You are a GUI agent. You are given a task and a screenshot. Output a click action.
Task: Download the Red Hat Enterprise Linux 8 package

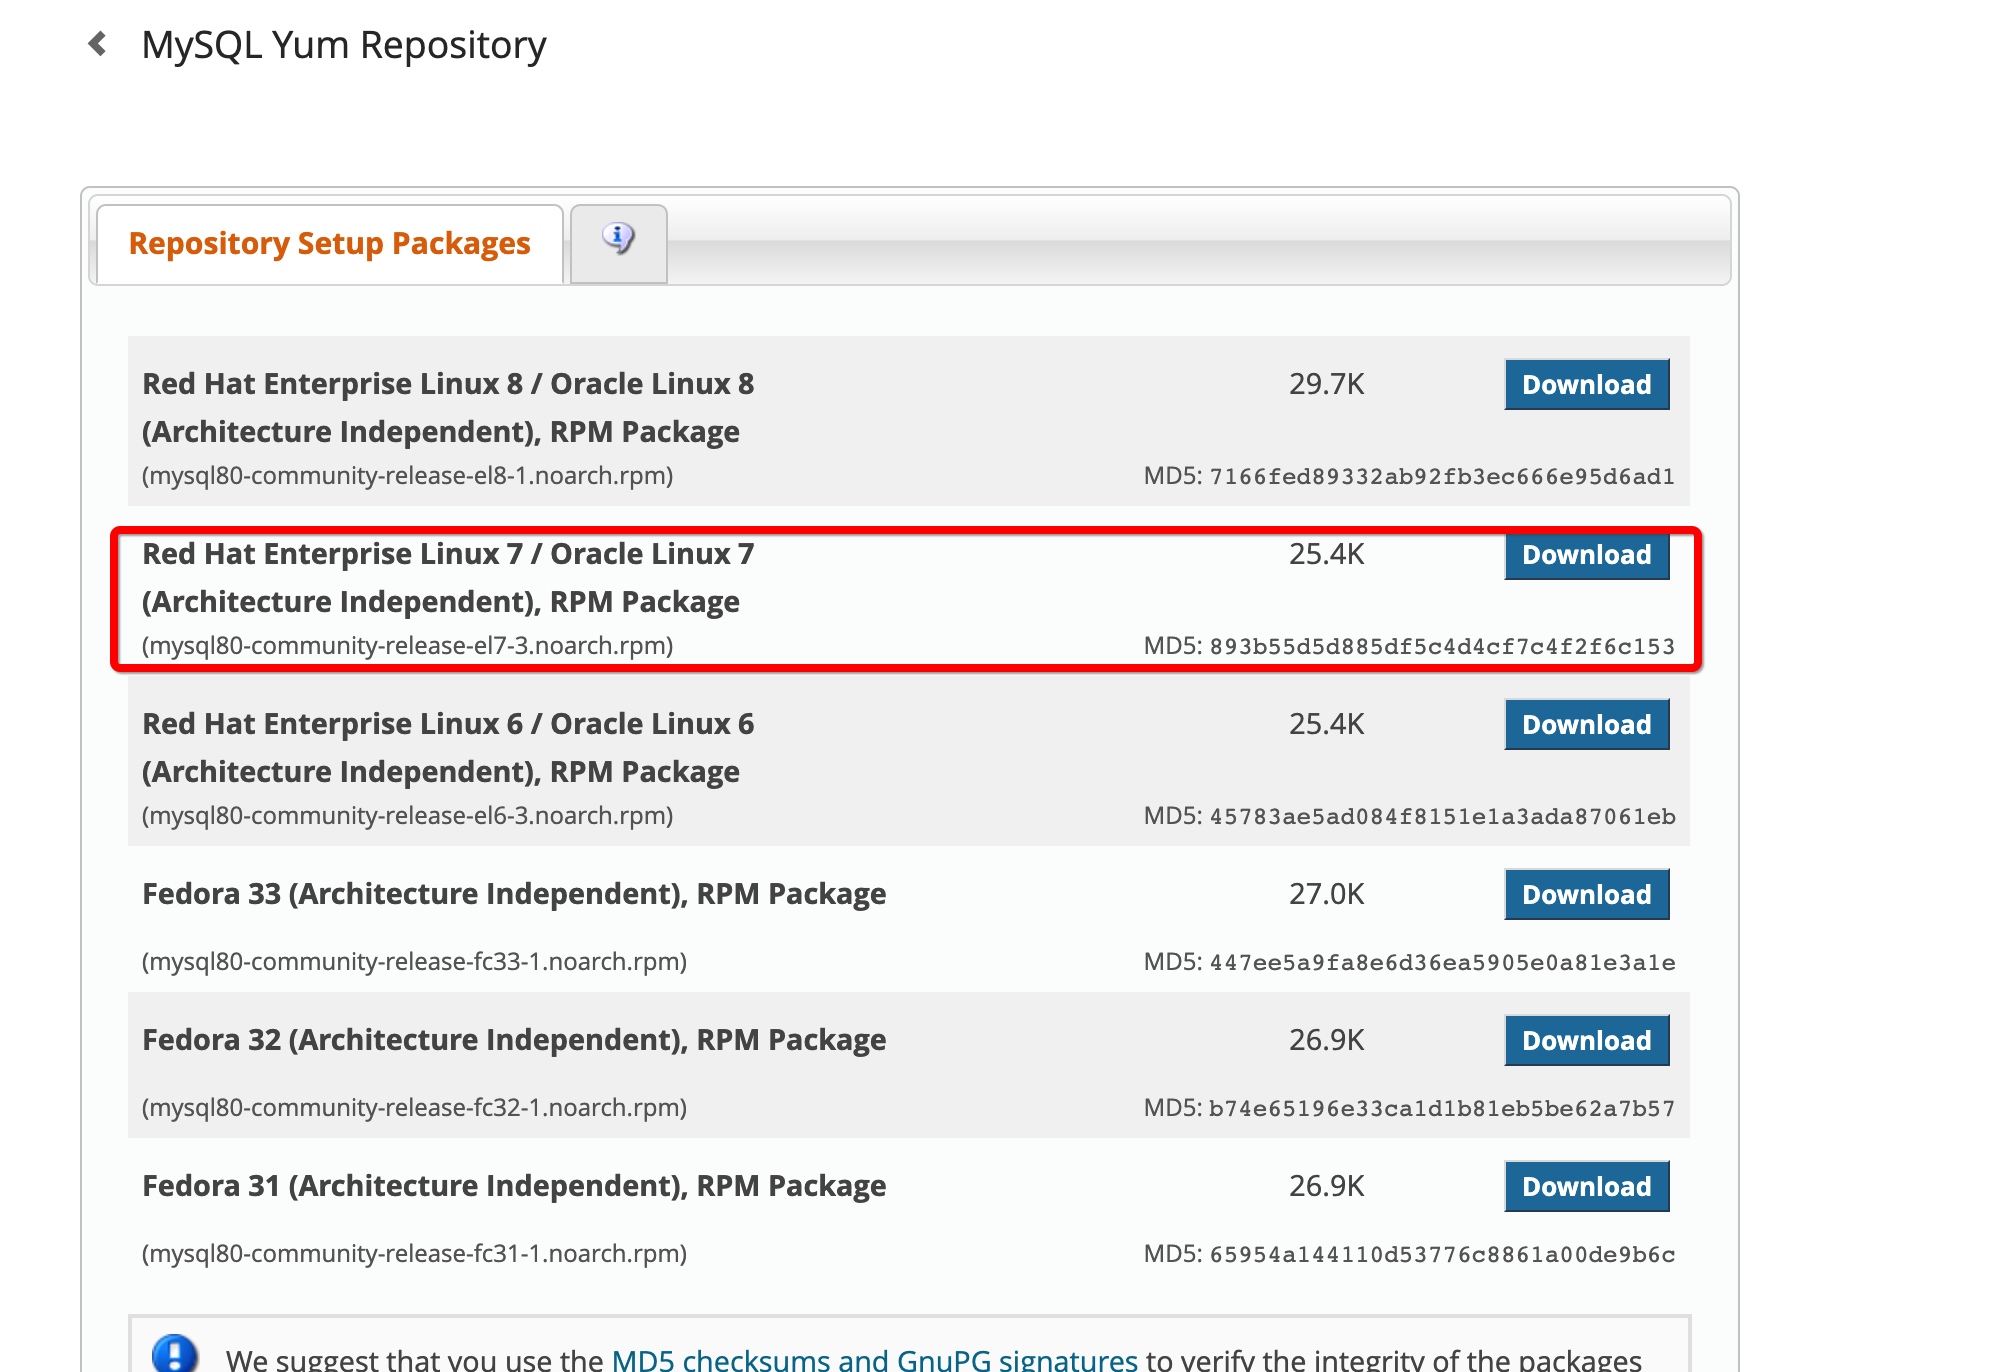pos(1586,385)
